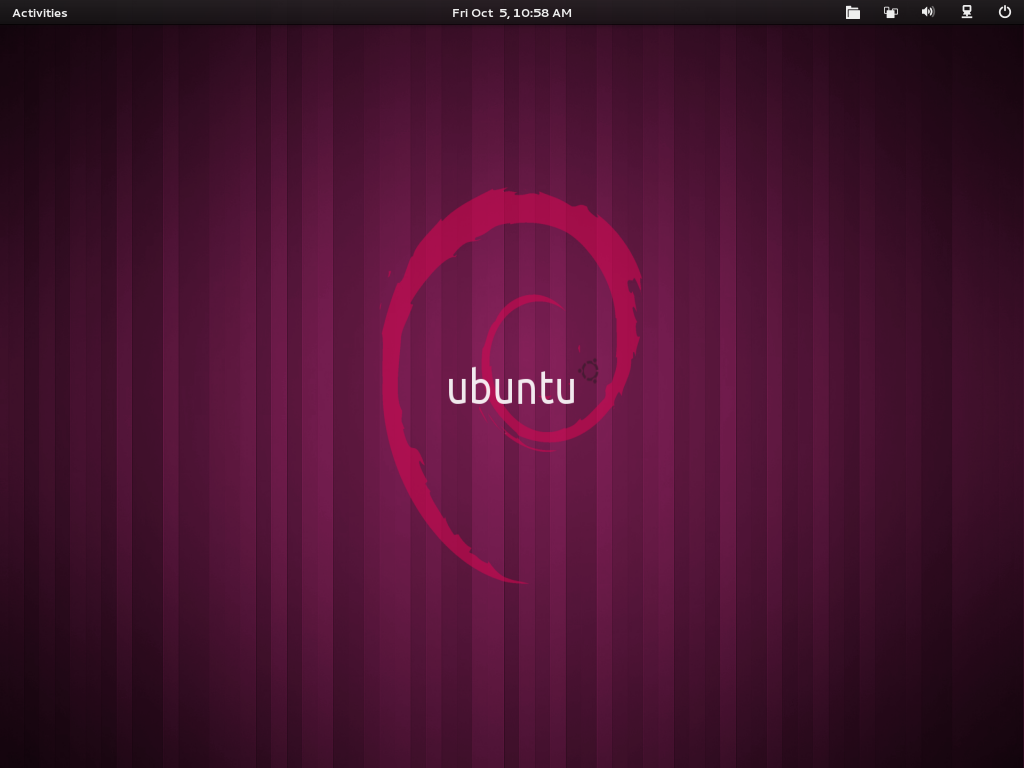Open the power menu icon
Image resolution: width=1024 pixels, height=768 pixels.
pos(1005,12)
